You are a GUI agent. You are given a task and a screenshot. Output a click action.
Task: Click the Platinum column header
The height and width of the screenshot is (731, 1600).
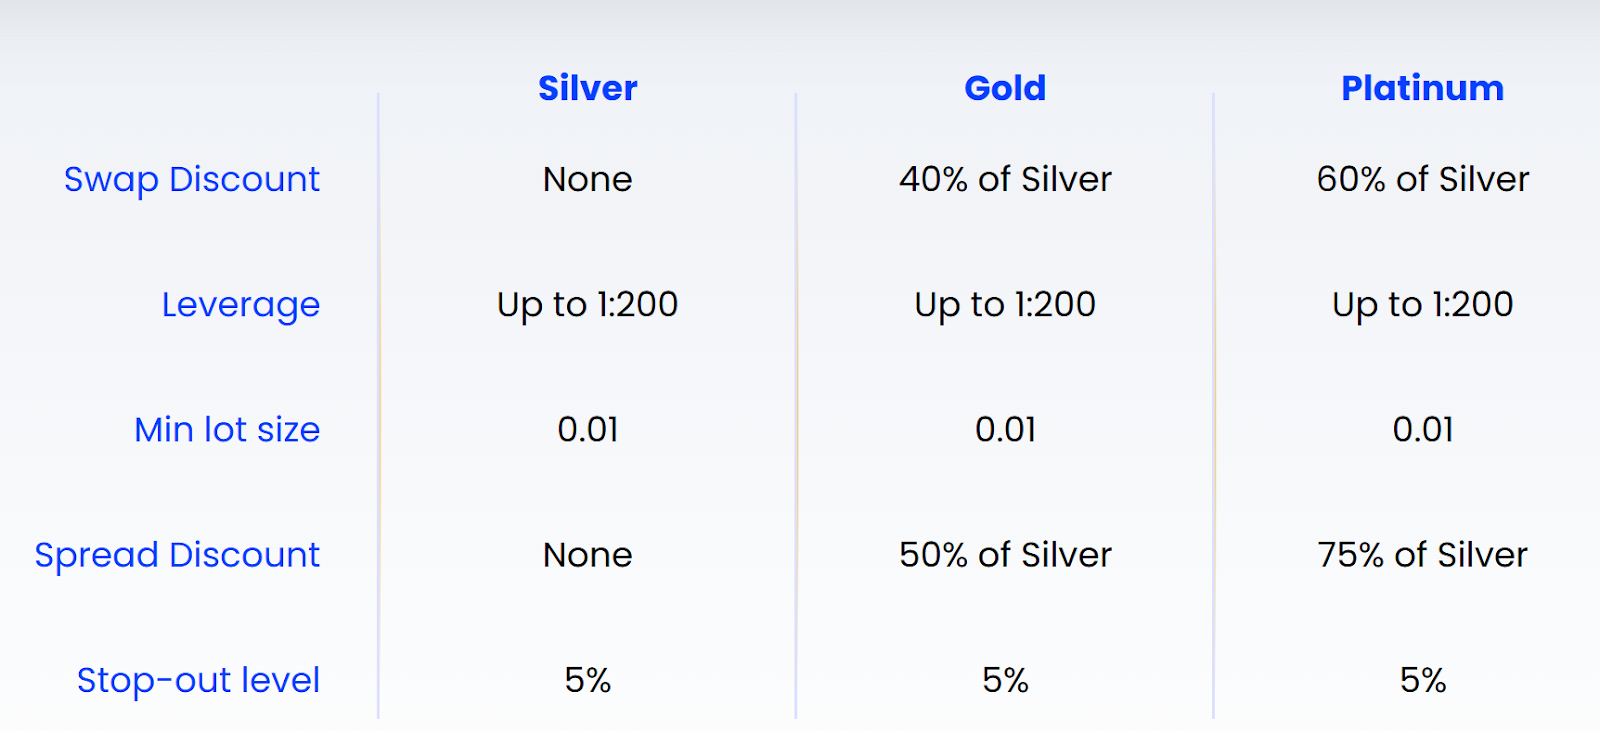point(1422,88)
